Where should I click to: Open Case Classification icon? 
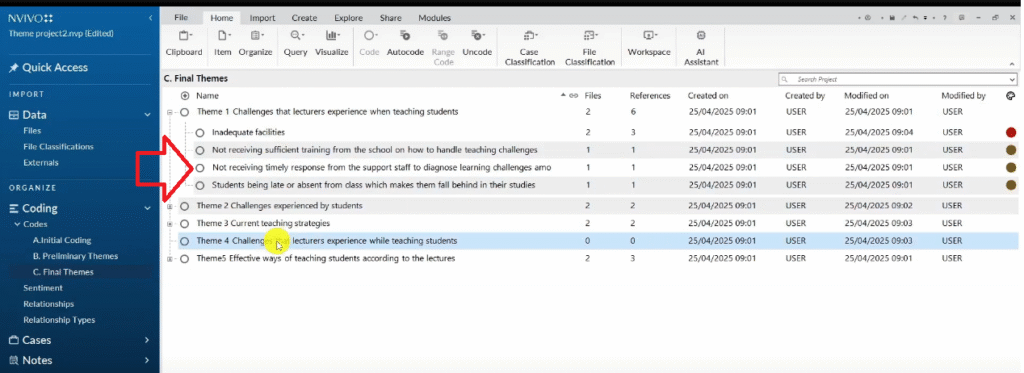[529, 35]
